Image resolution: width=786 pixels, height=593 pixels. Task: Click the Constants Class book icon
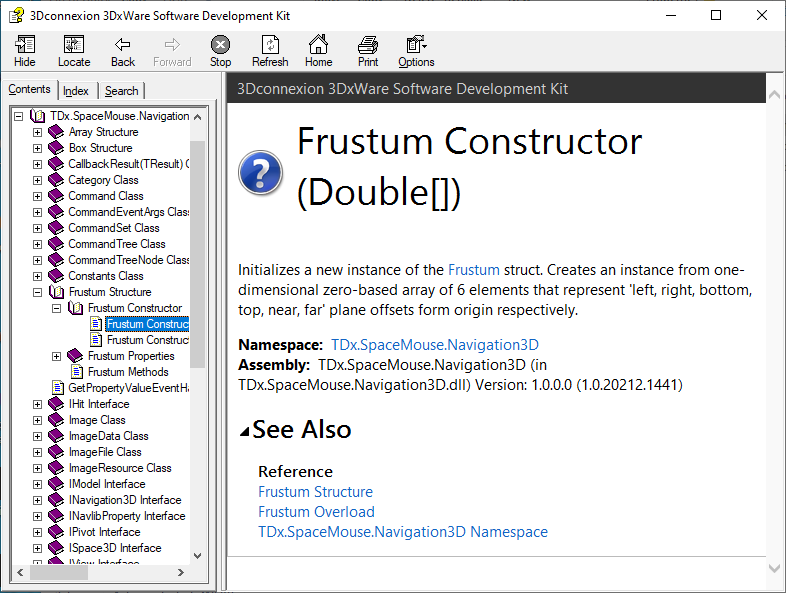(56, 276)
